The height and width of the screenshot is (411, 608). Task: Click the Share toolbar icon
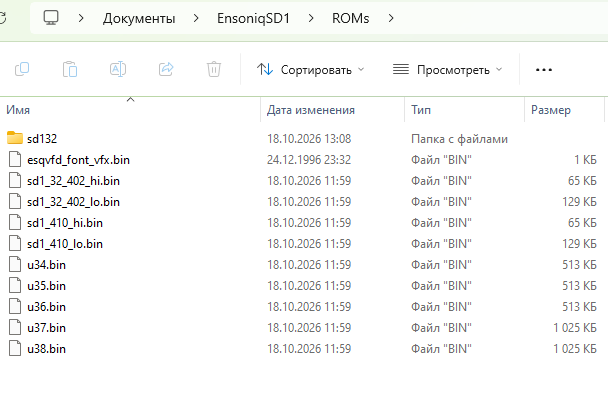[166, 69]
